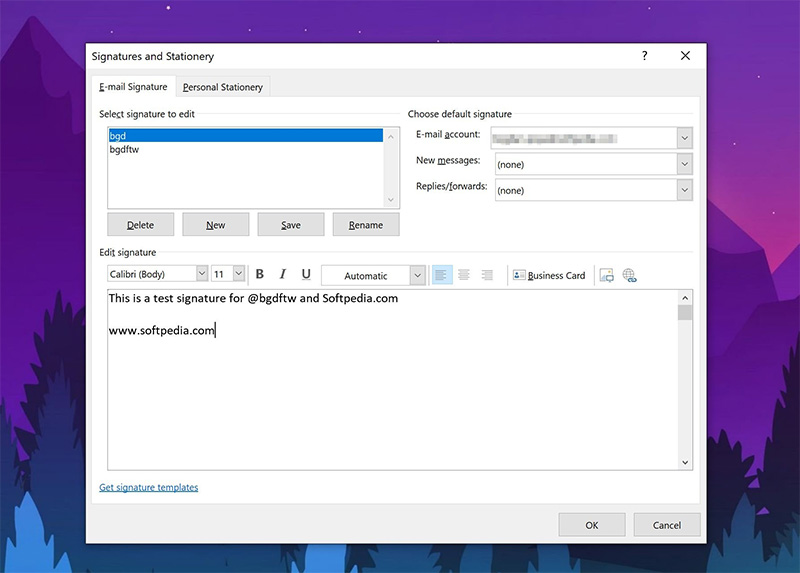
Task: Open the Automatic font color picker
Action: 417,275
